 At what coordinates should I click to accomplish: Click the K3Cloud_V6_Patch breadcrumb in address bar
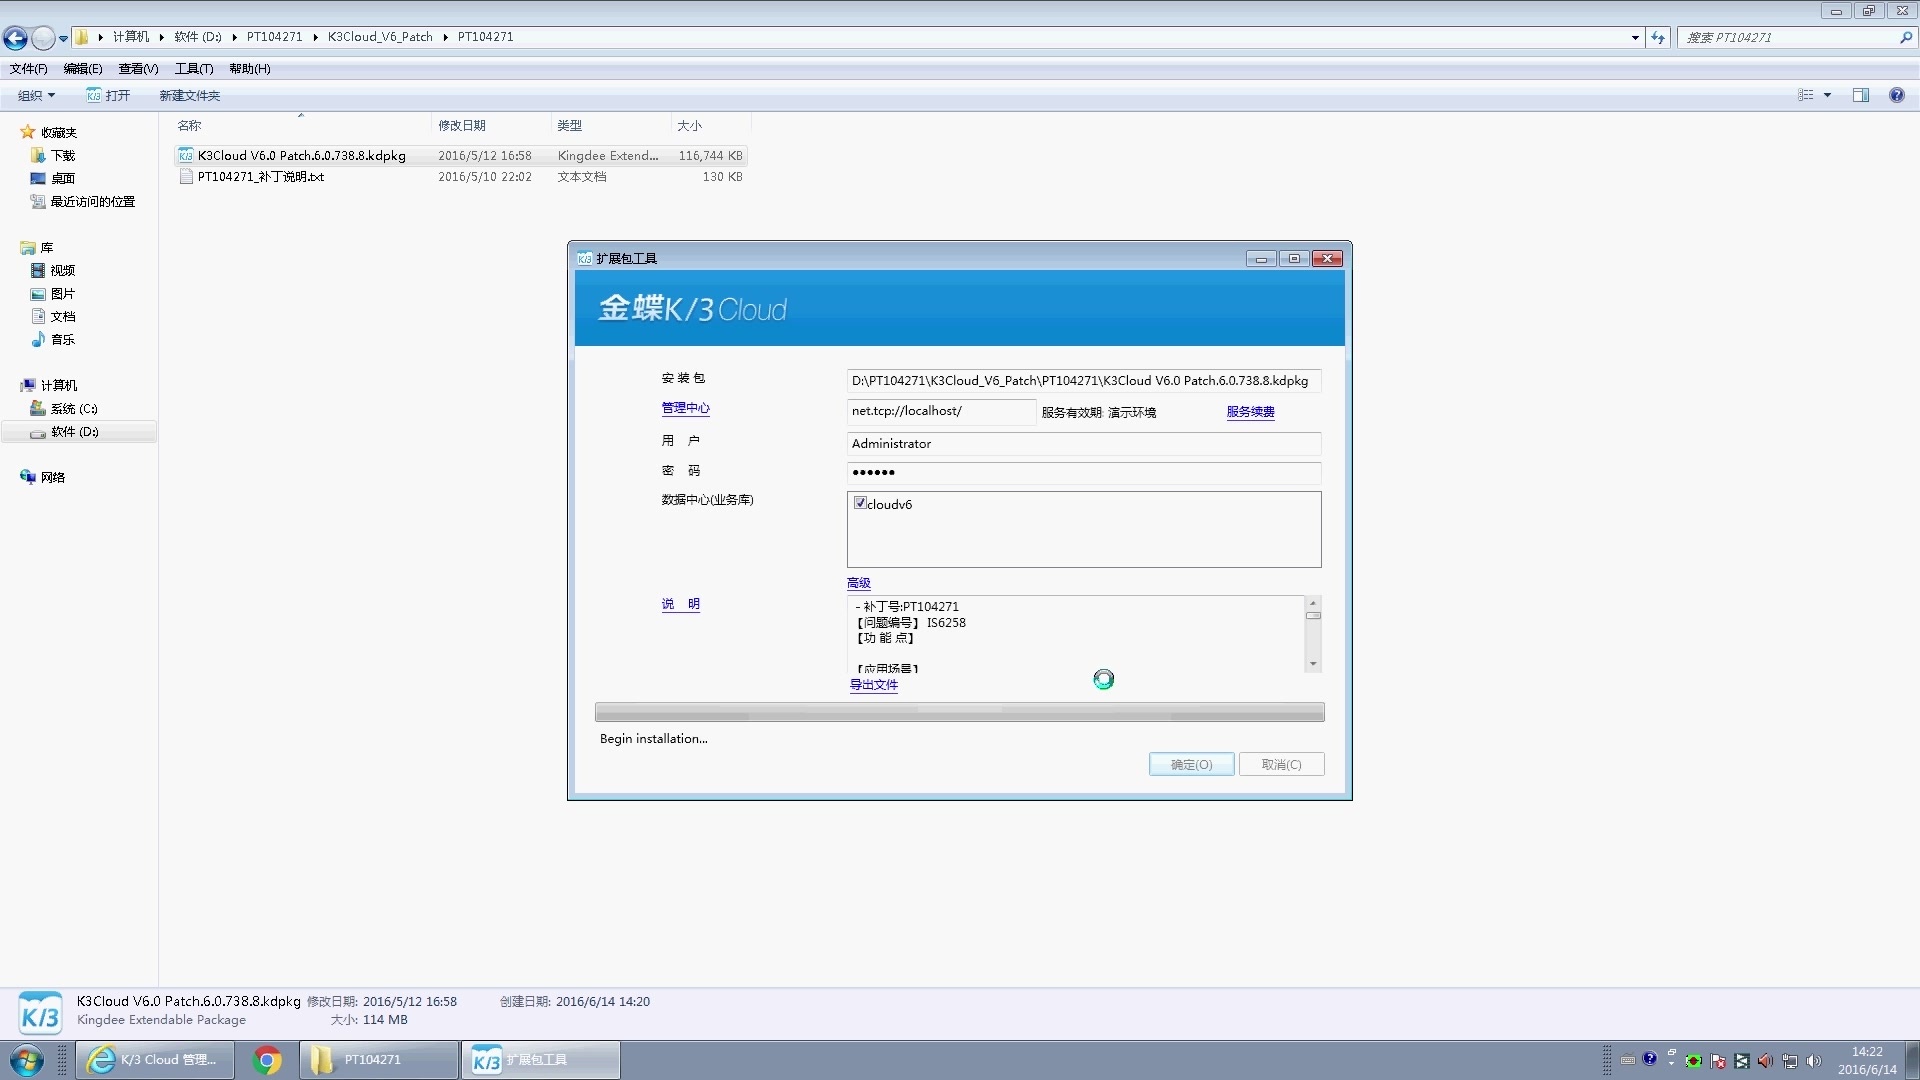click(x=380, y=37)
